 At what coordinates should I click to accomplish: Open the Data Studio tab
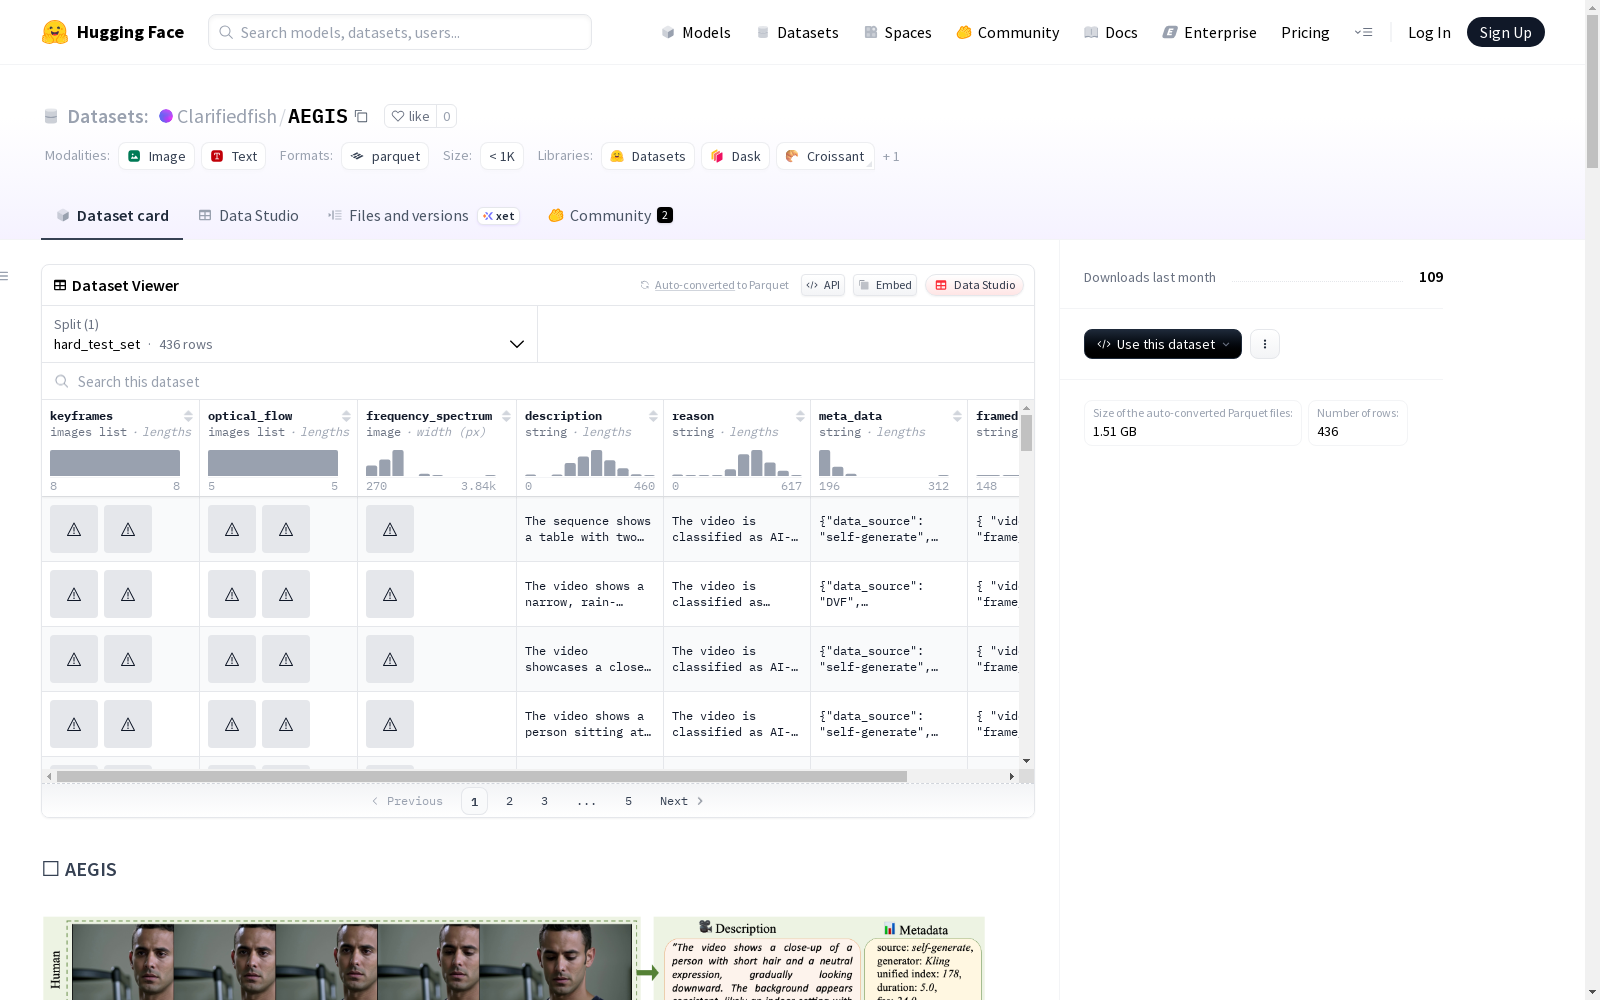click(x=248, y=216)
